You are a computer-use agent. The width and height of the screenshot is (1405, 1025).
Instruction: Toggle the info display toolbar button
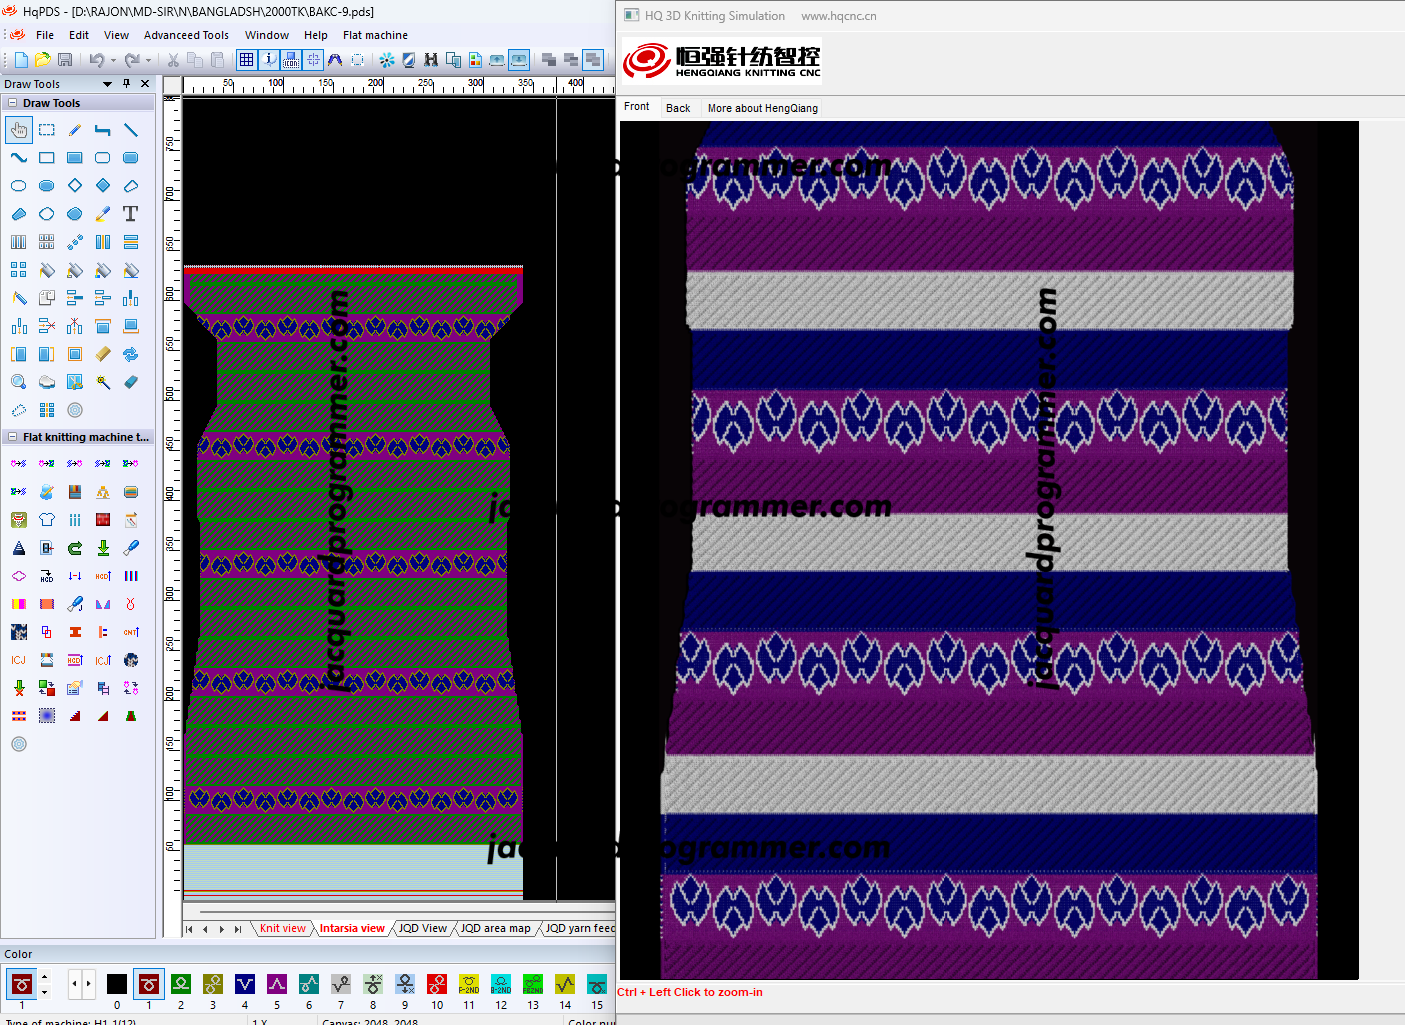[269, 60]
